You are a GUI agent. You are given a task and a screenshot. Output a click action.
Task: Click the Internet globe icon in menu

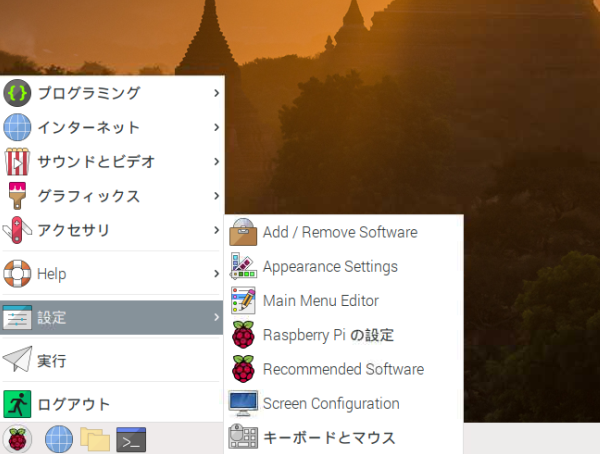17,127
